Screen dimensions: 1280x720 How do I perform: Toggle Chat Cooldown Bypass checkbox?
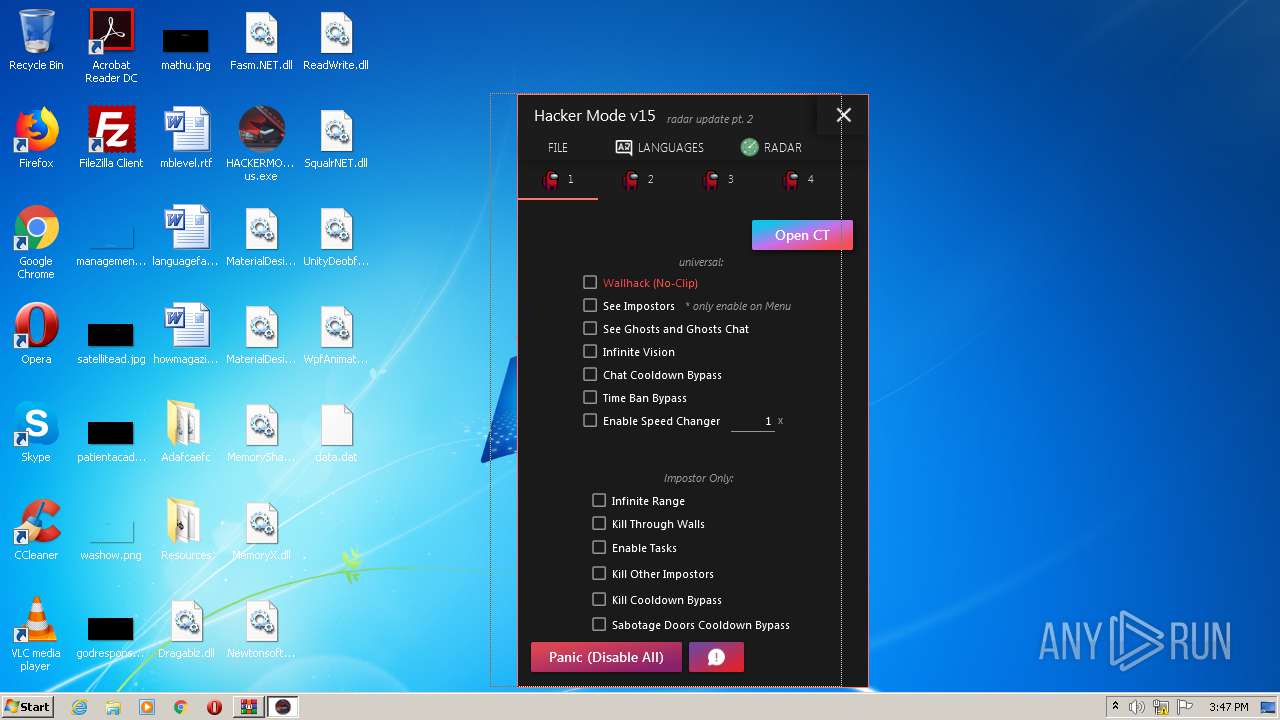pos(590,375)
